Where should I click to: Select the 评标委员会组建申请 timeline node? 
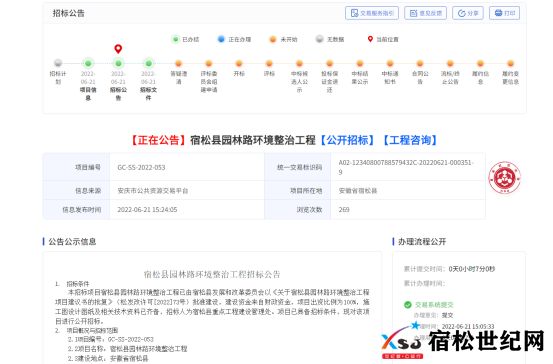[x=209, y=63]
